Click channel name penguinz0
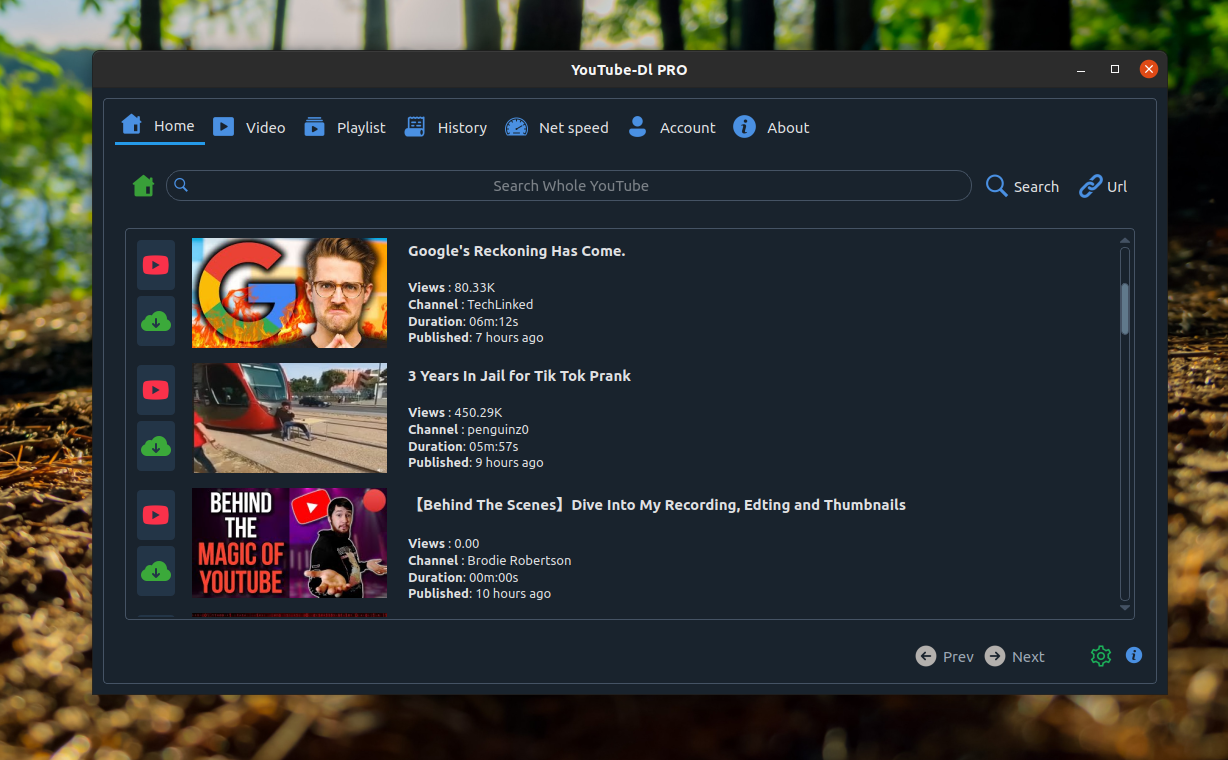Screen dimensions: 1228x760 499,429
